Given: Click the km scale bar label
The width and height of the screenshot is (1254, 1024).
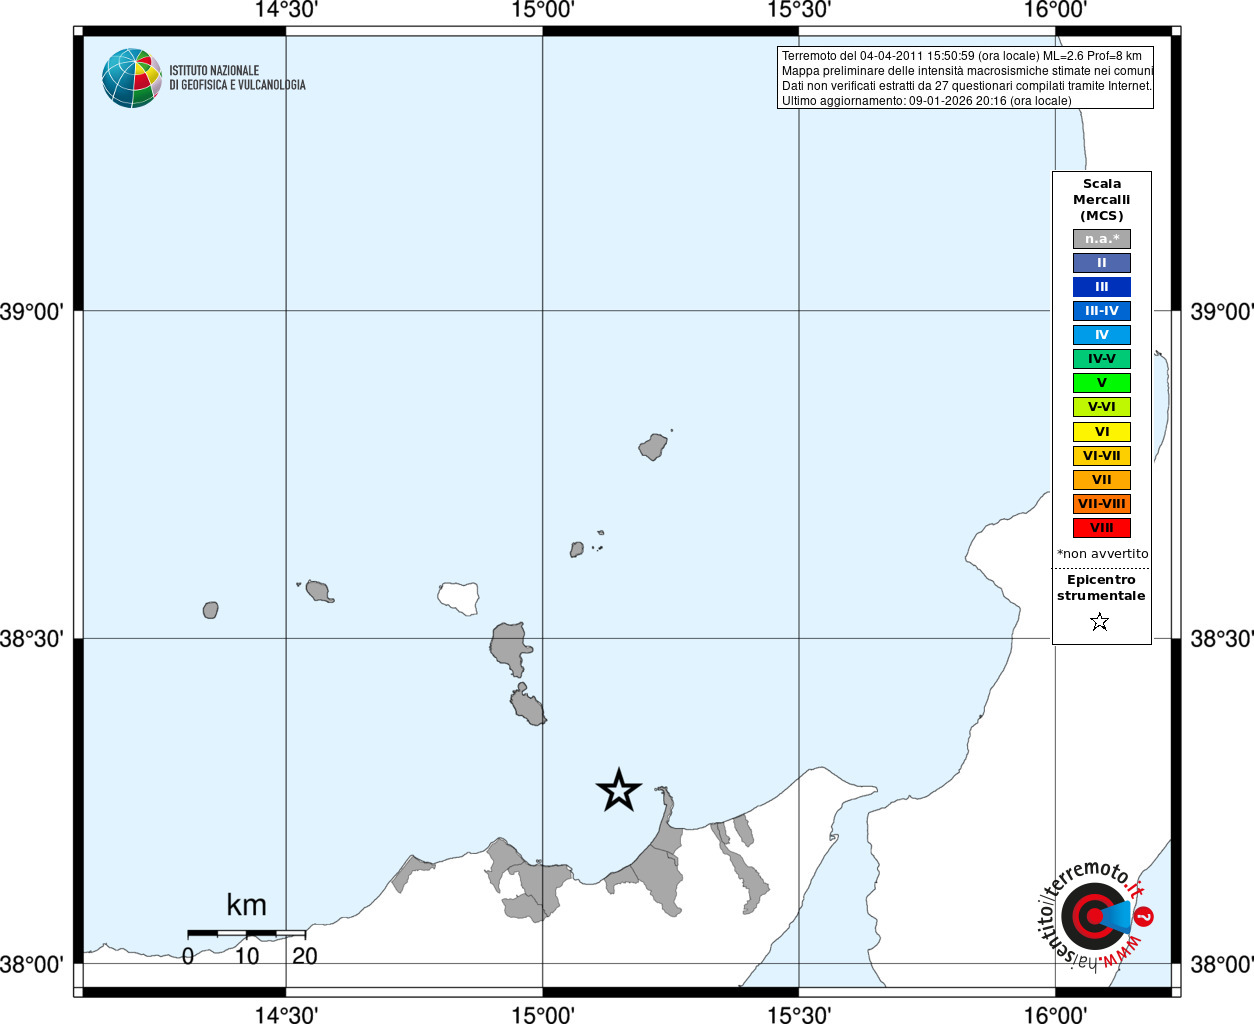Looking at the screenshot, I should pos(246,905).
